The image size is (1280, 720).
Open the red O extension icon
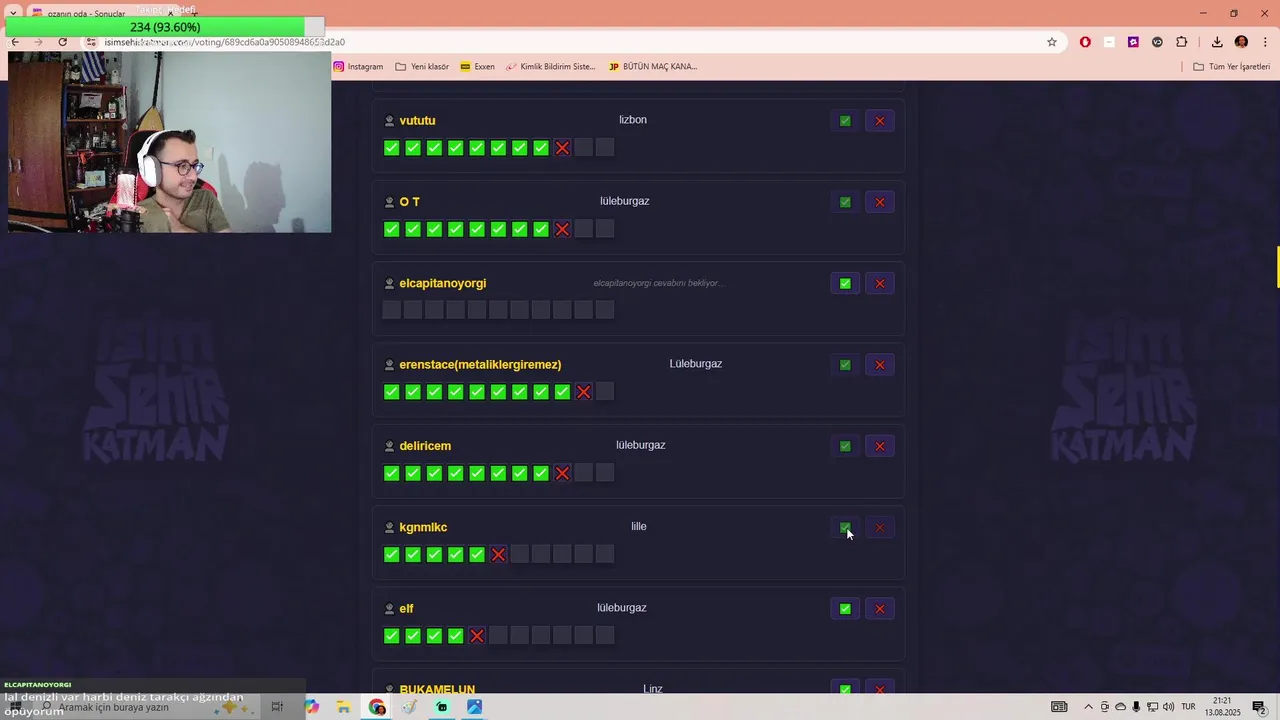[x=1085, y=42]
